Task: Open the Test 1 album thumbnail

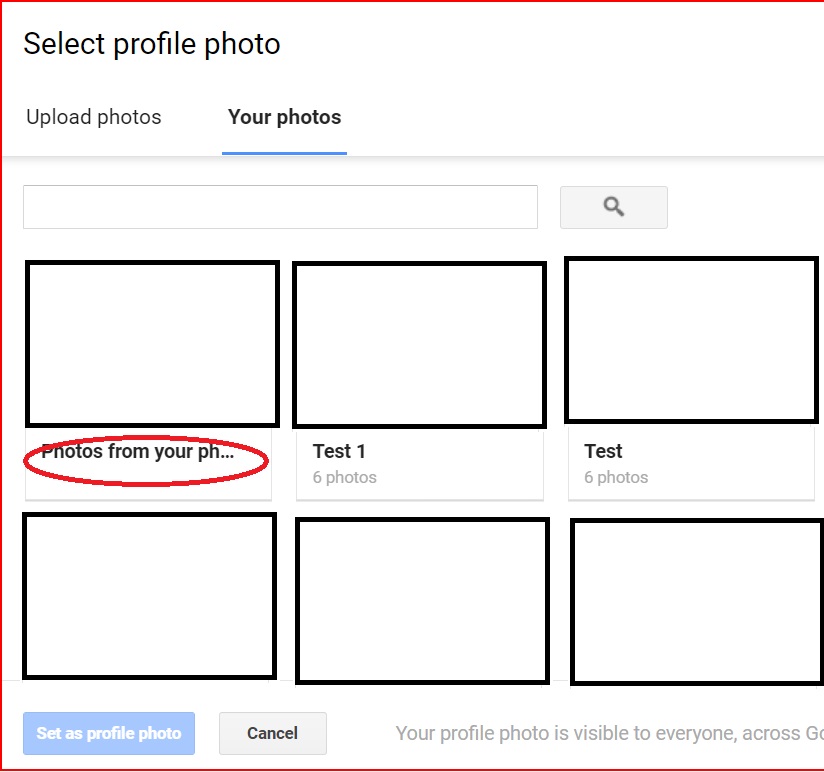Action: [420, 345]
